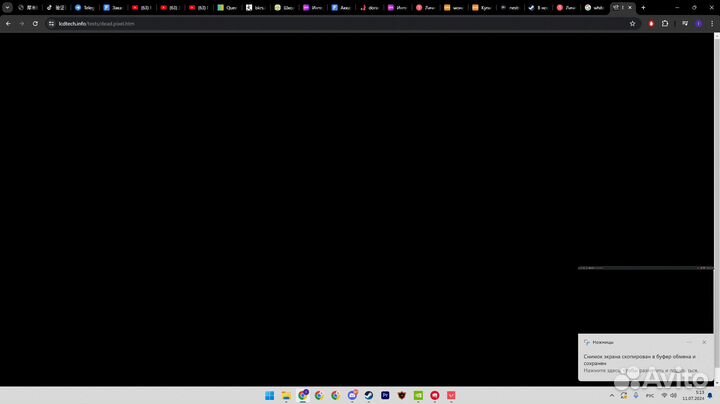
Task: Open the volume tray icon
Action: [673, 395]
